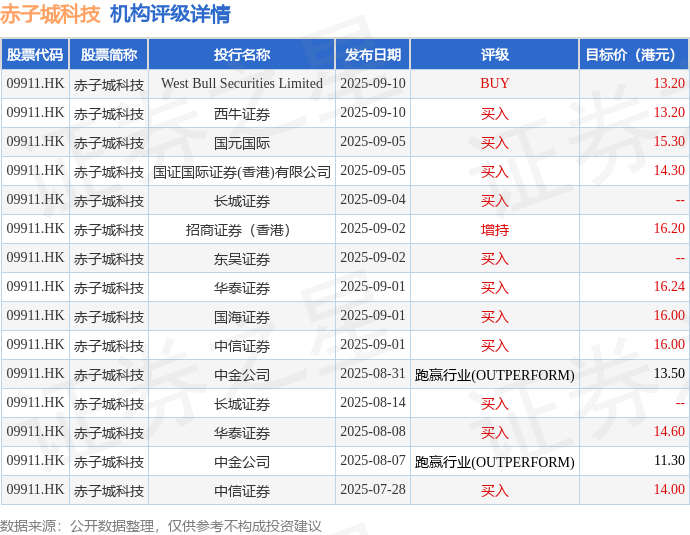Image resolution: width=690 pixels, height=535 pixels.
Task: Click the 国元国际 cell
Action: click(242, 143)
